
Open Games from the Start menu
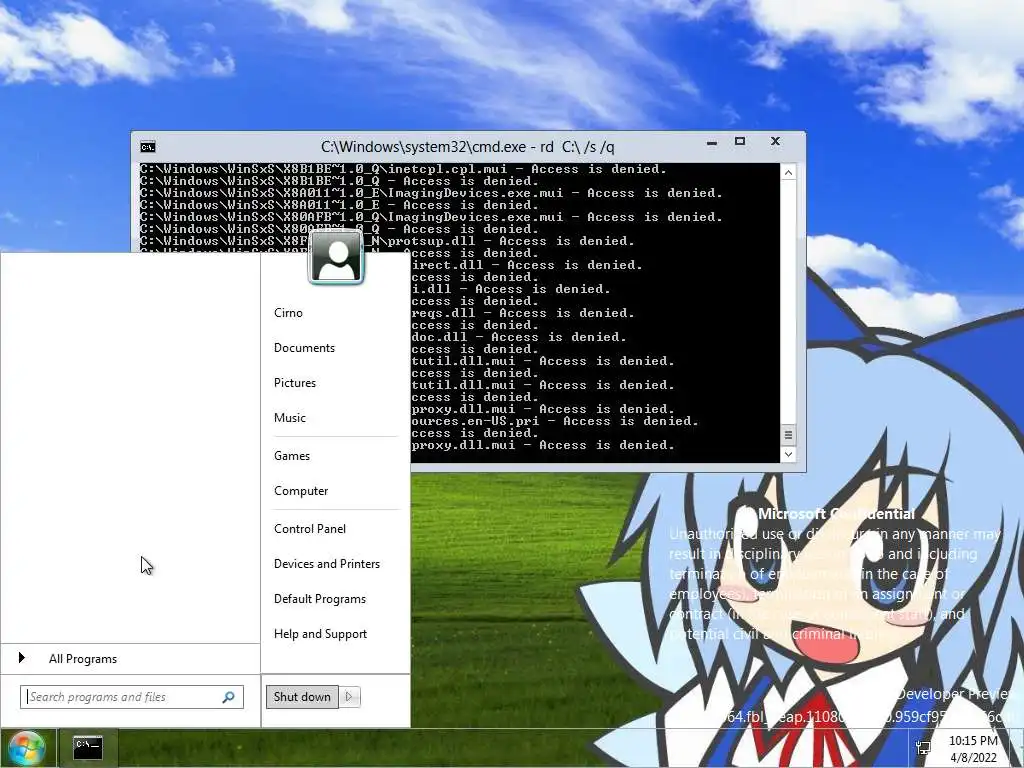point(292,456)
